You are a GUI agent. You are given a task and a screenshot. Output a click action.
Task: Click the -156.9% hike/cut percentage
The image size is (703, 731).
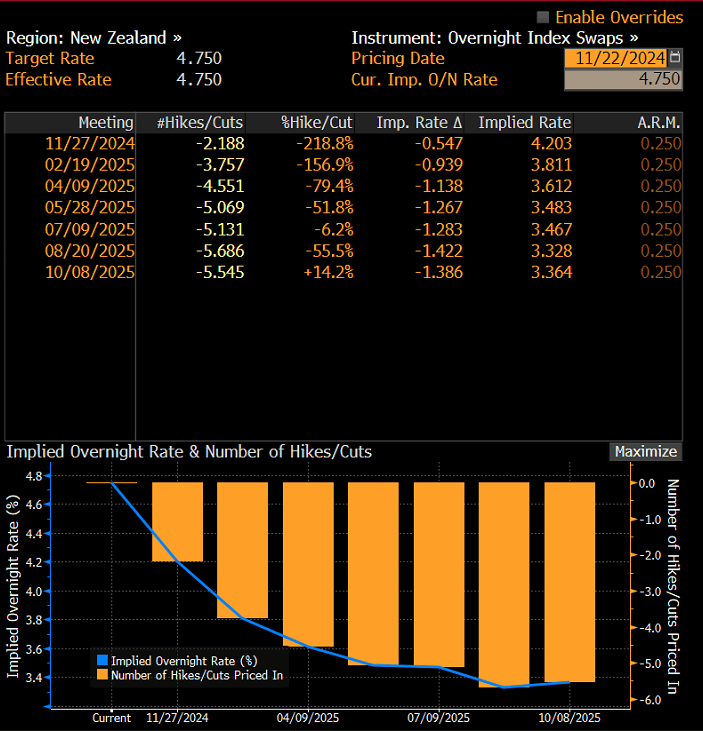coord(325,165)
